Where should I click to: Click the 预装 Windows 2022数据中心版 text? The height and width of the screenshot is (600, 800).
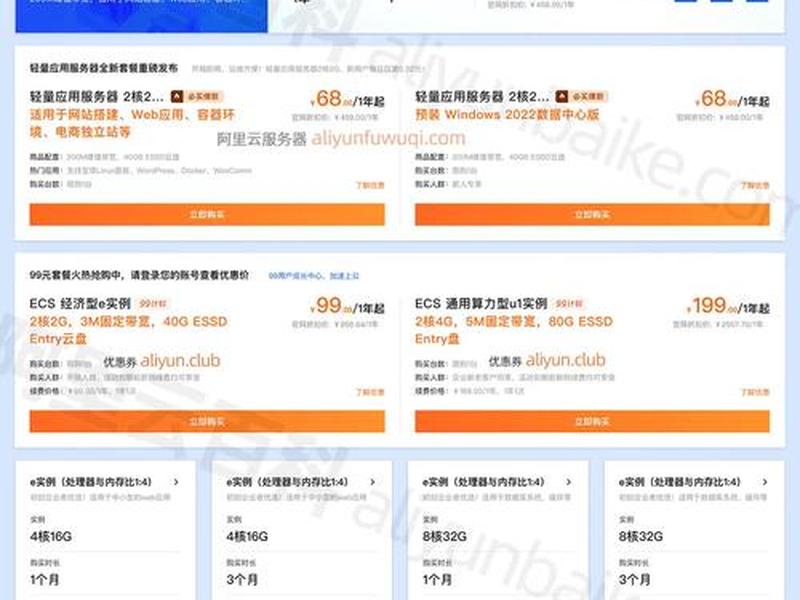click(x=507, y=114)
